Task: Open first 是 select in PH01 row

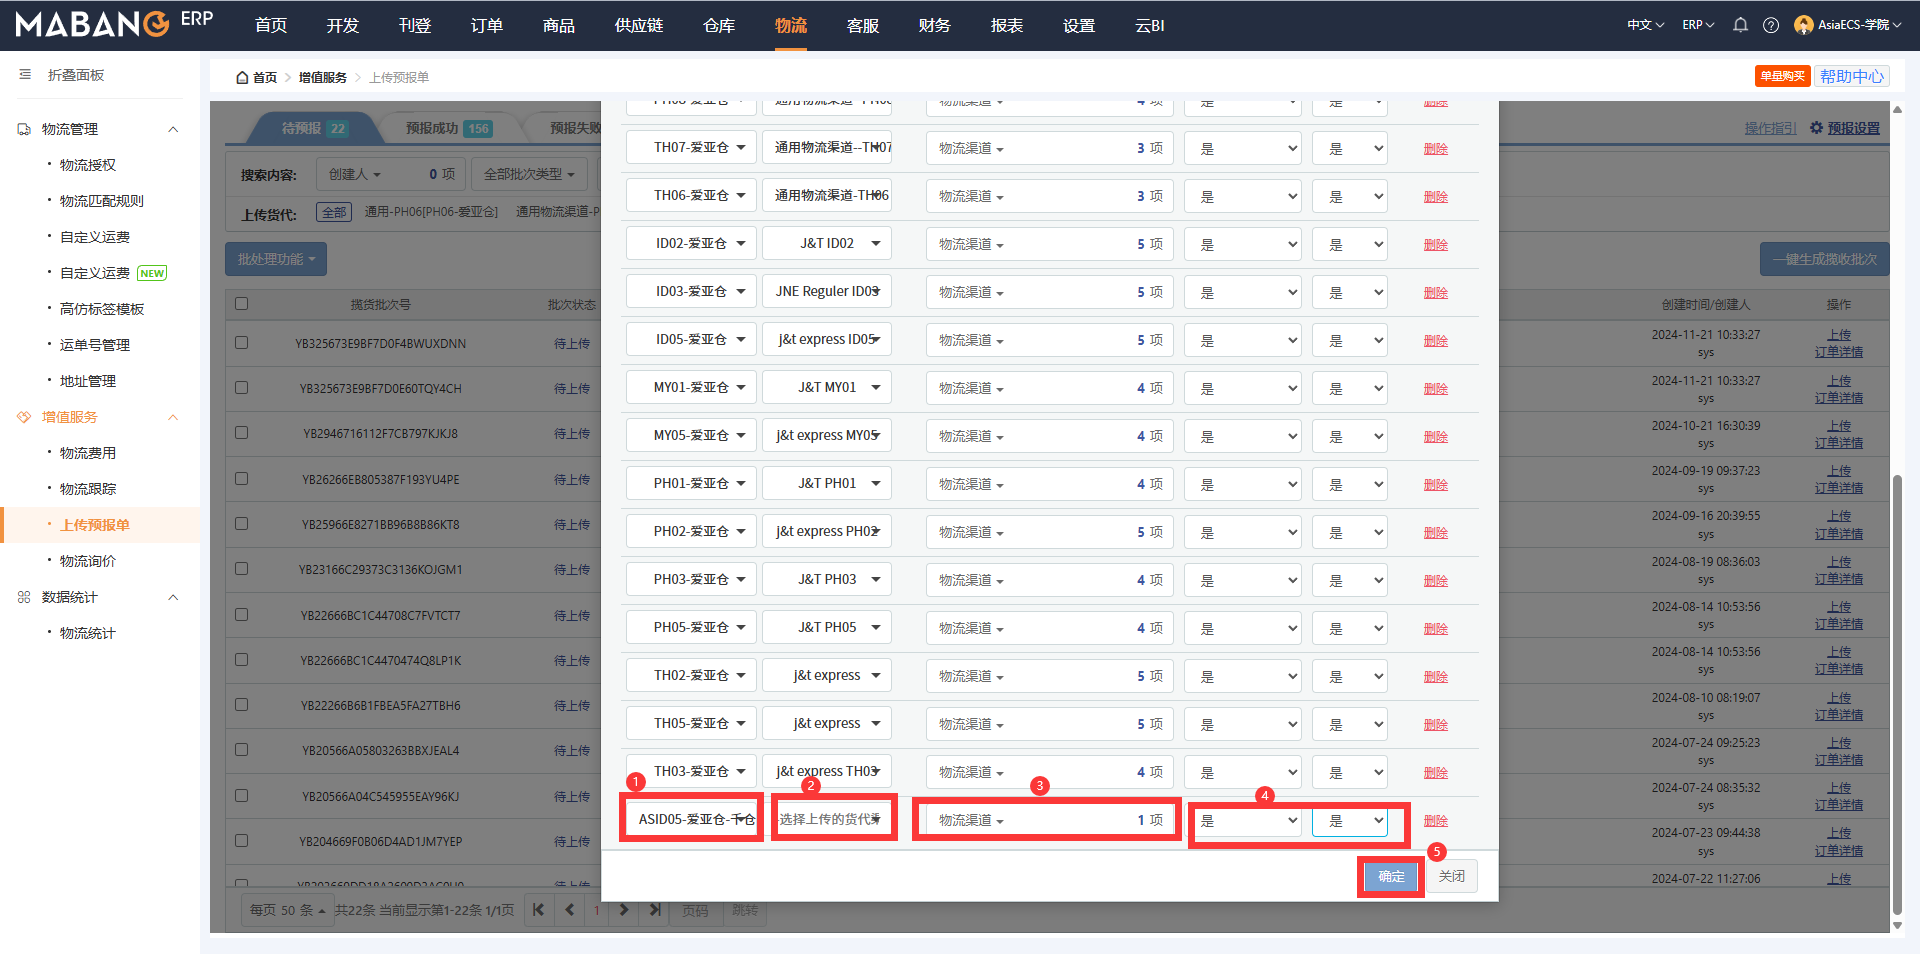Action: [1243, 484]
